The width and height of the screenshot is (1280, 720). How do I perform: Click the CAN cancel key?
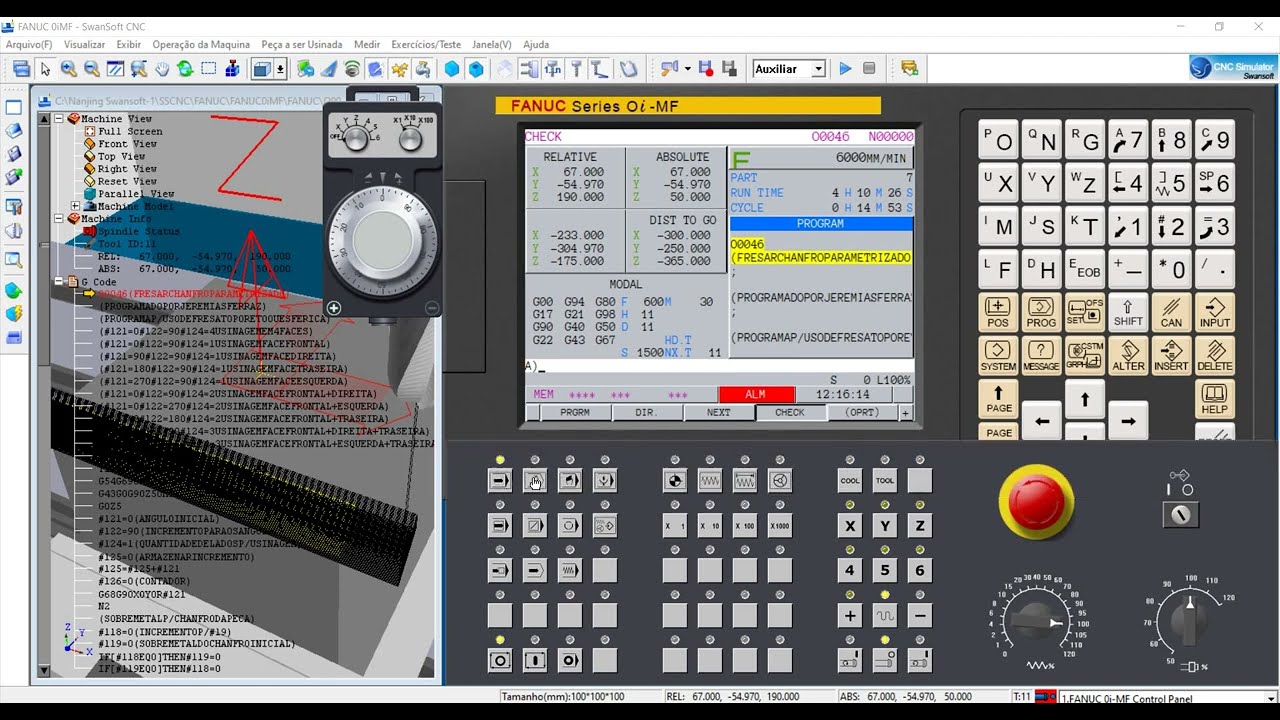[x=1172, y=313]
